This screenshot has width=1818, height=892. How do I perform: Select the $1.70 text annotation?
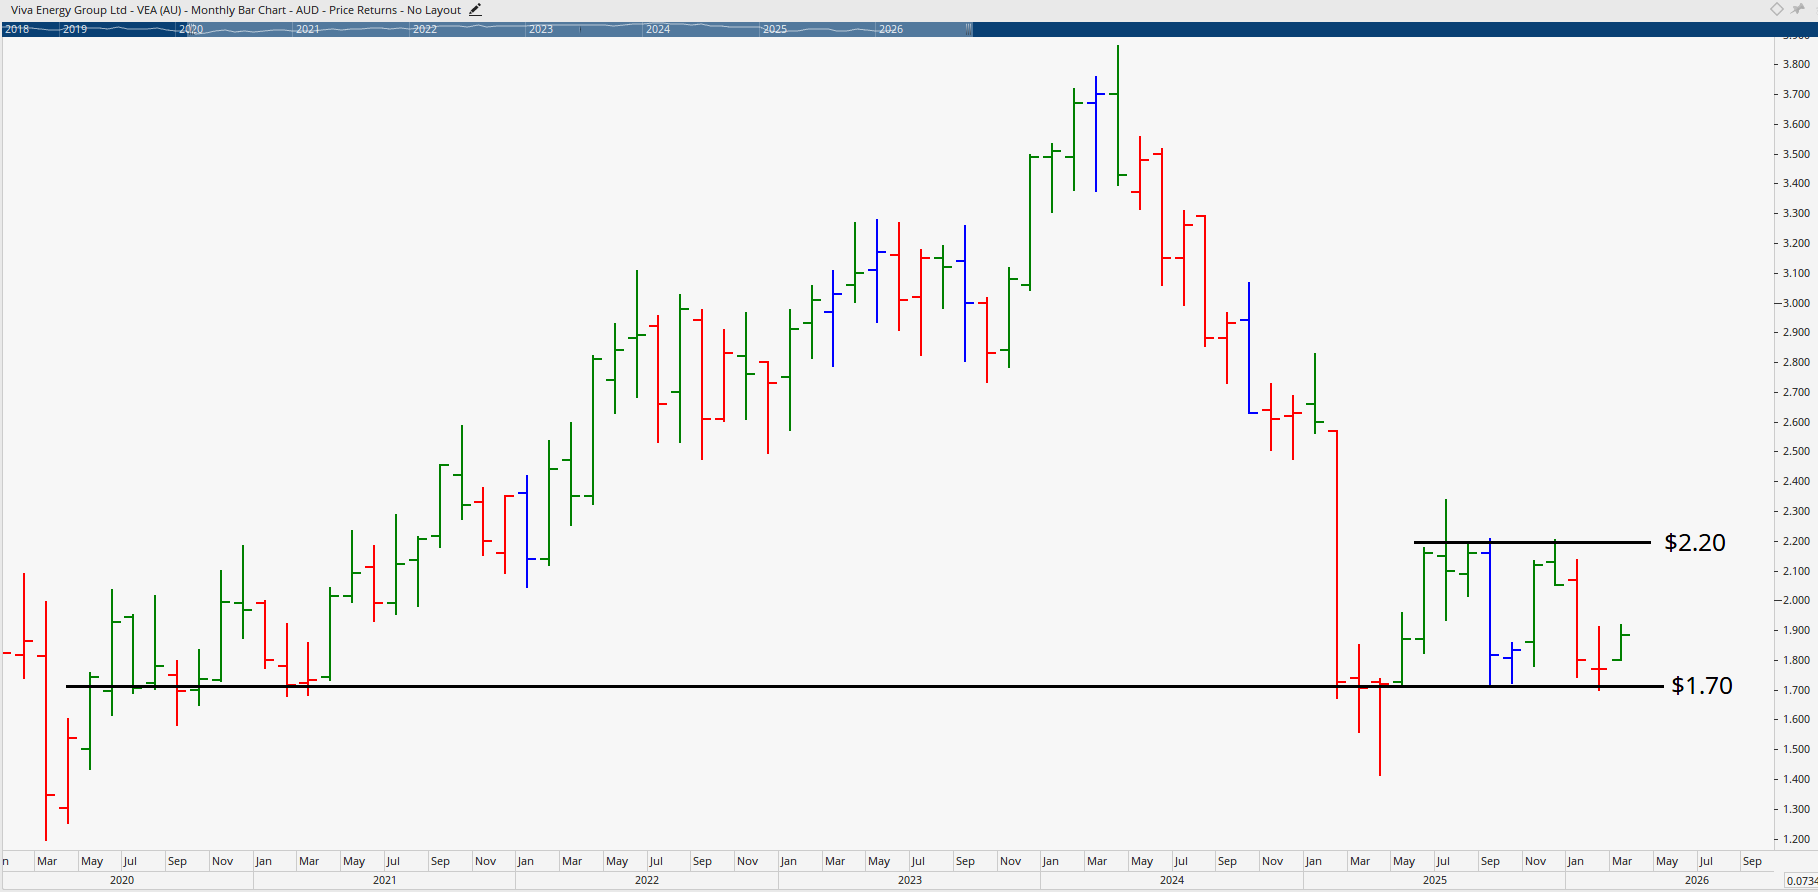[1702, 685]
